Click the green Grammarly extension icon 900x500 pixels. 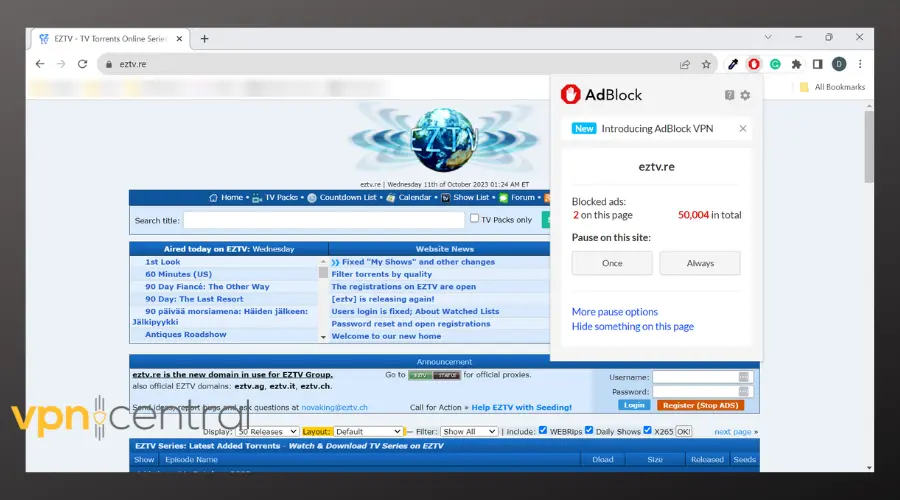click(x=775, y=64)
